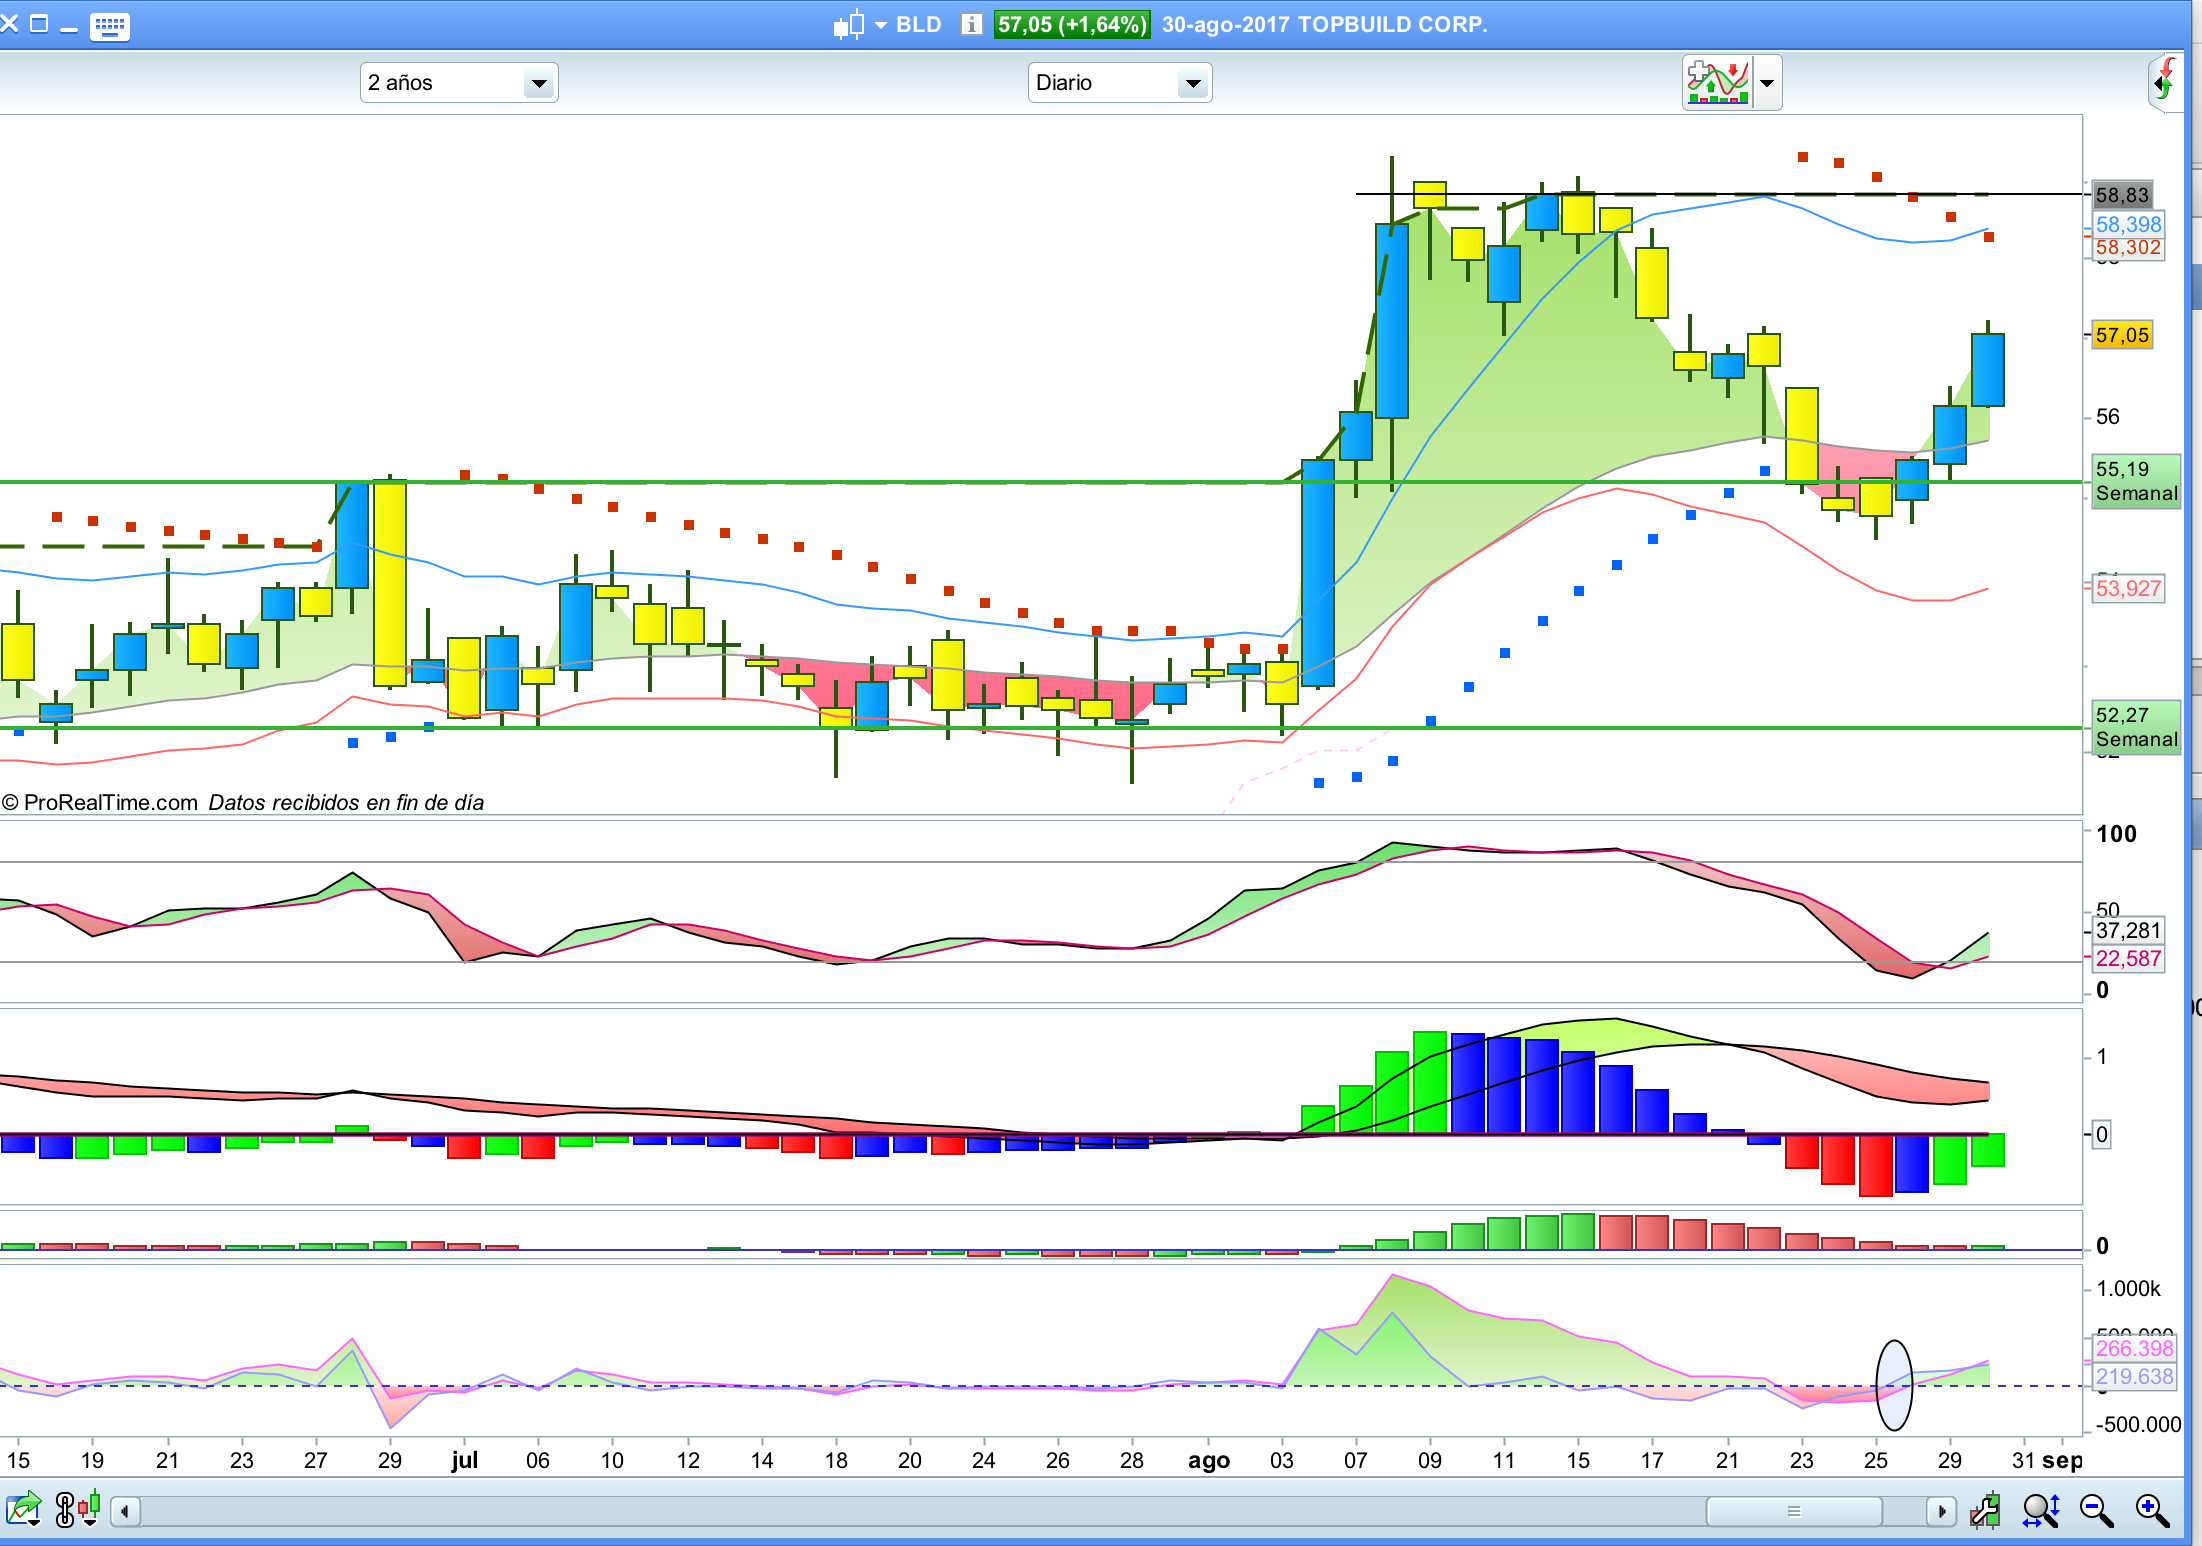This screenshot has height=1546, width=2202.
Task: Click the scroll right arrow button
Action: (1941, 1511)
